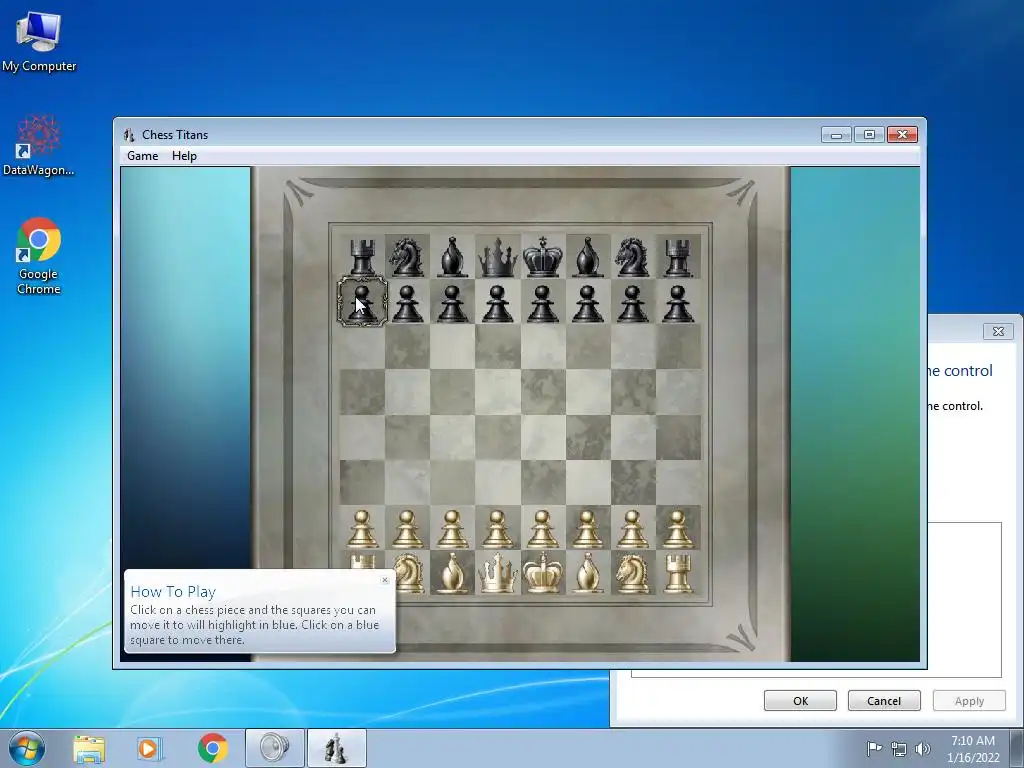Open the Action Center flag icon
Screen dimensions: 1024x768
tap(874, 748)
